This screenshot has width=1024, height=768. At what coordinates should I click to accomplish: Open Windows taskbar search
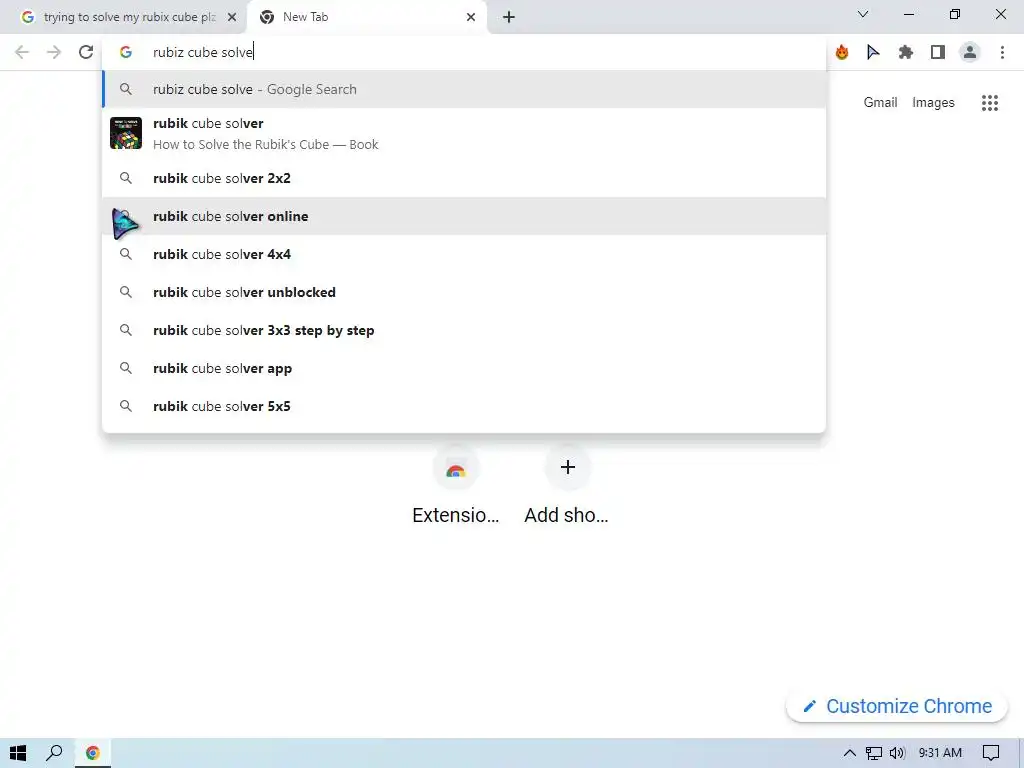pyautogui.click(x=54, y=753)
